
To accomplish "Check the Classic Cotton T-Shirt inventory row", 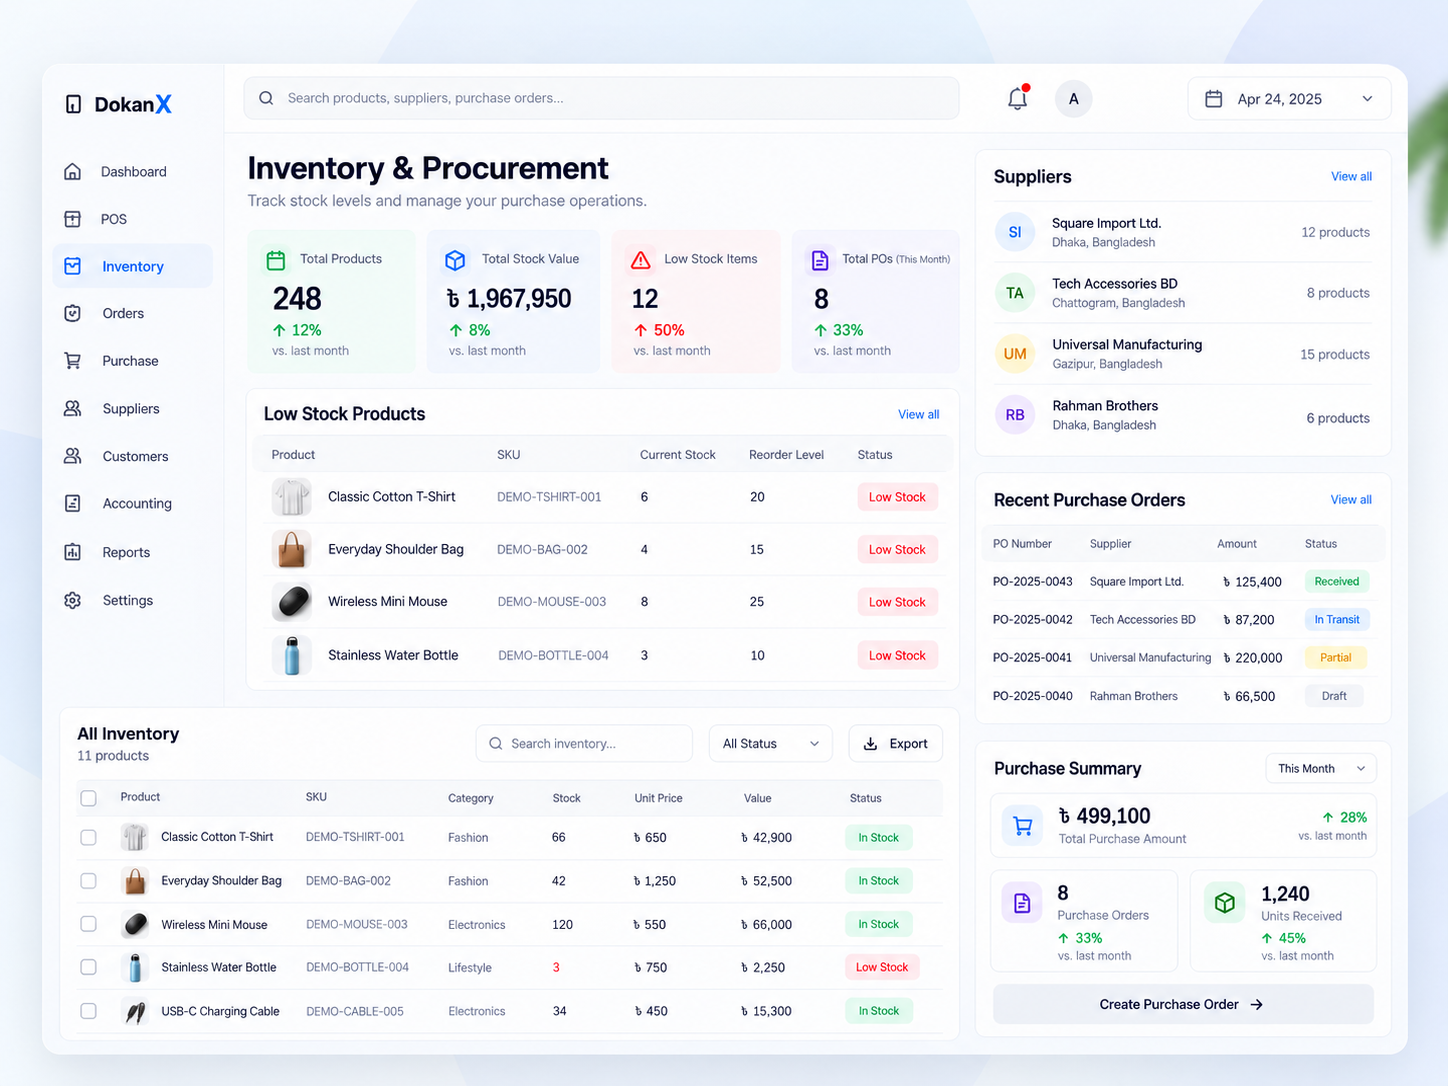I will (x=88, y=837).
